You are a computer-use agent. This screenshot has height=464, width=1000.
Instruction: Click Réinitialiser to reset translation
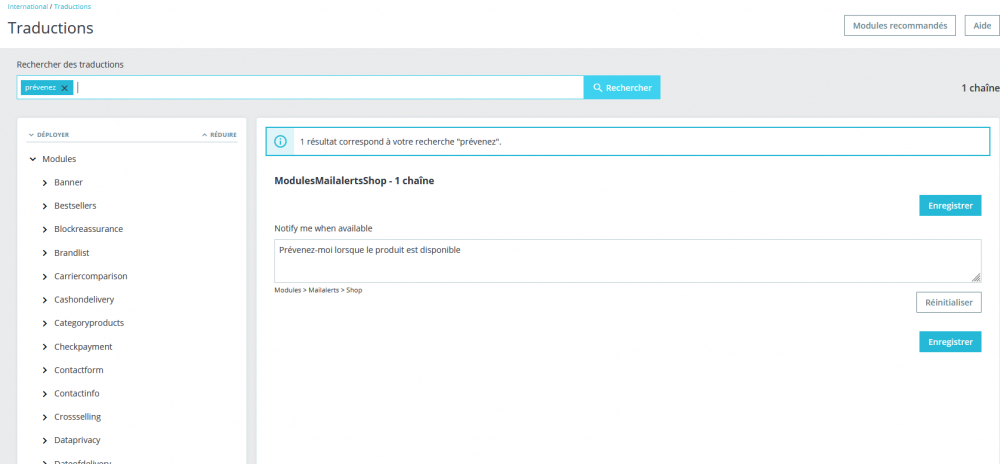click(948, 302)
